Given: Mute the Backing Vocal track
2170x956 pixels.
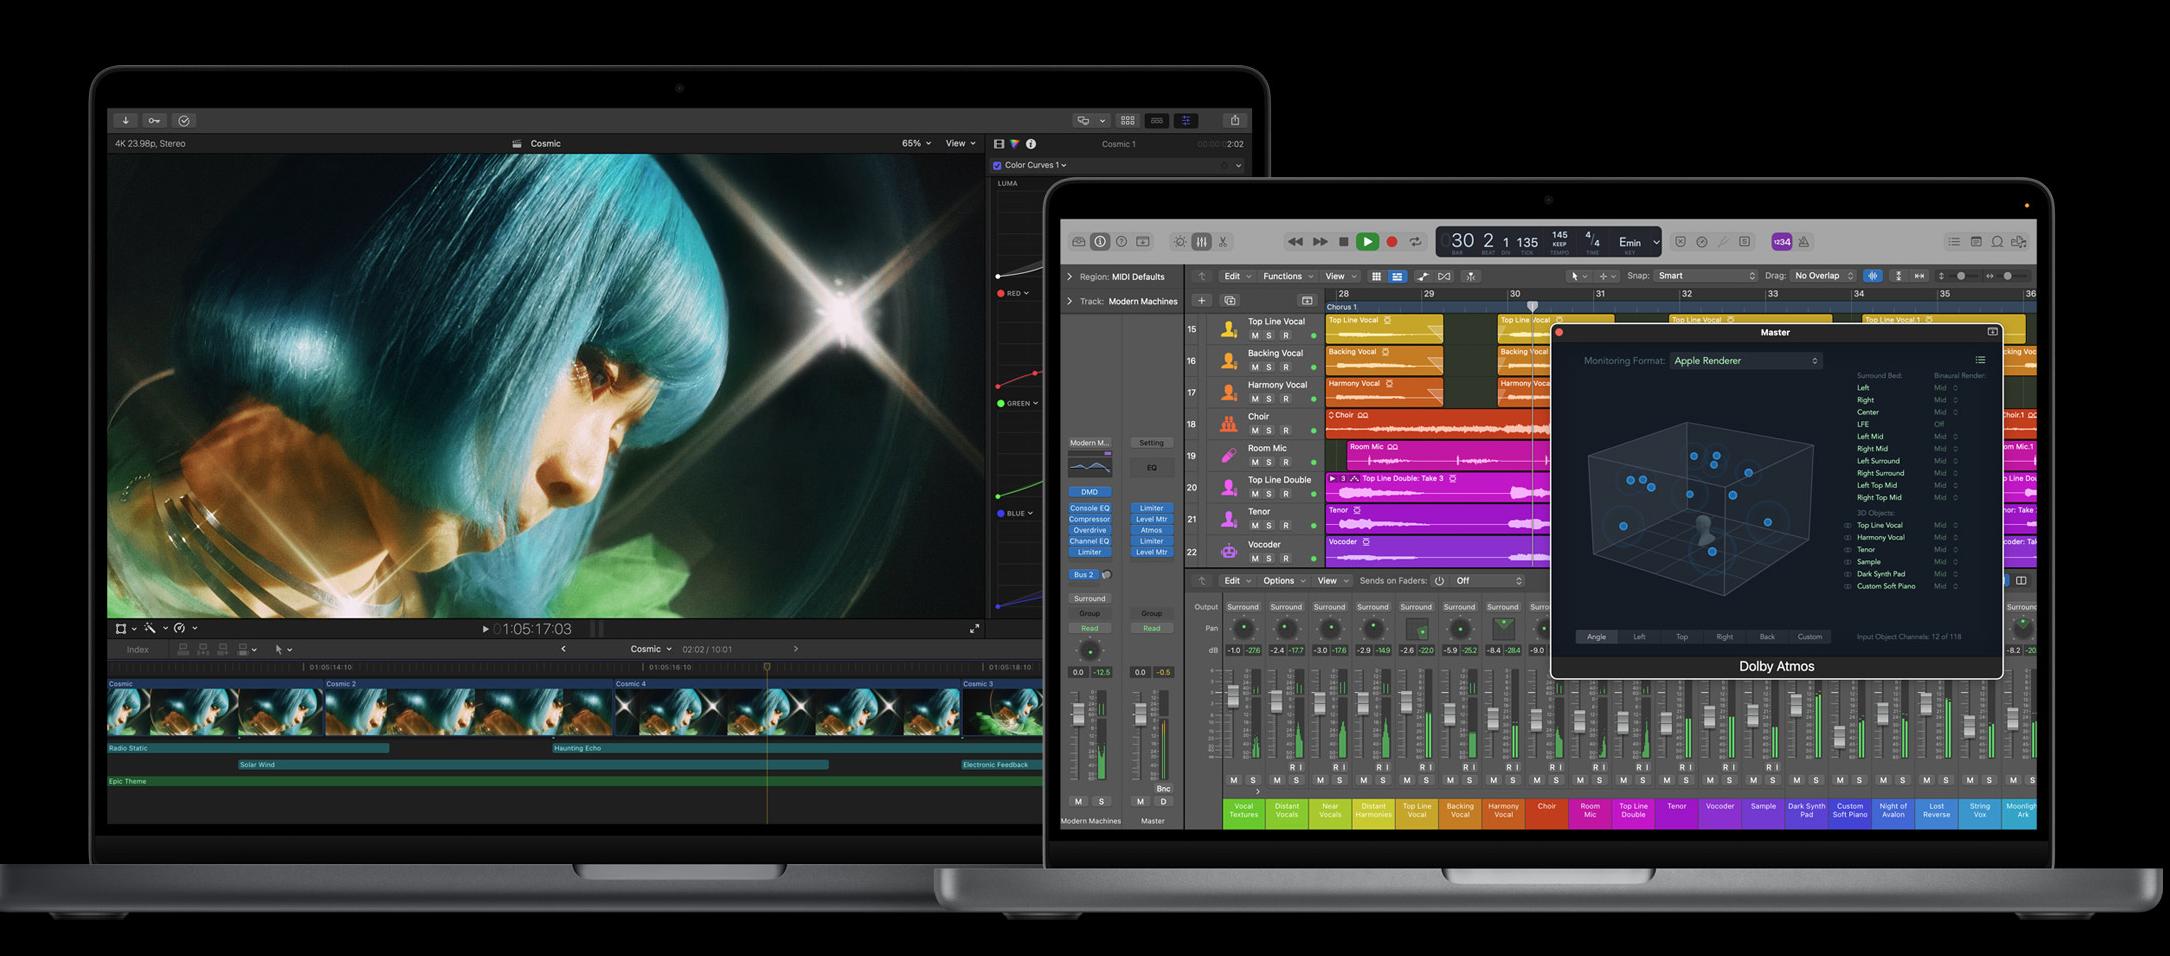Looking at the screenshot, I should coord(1254,367).
